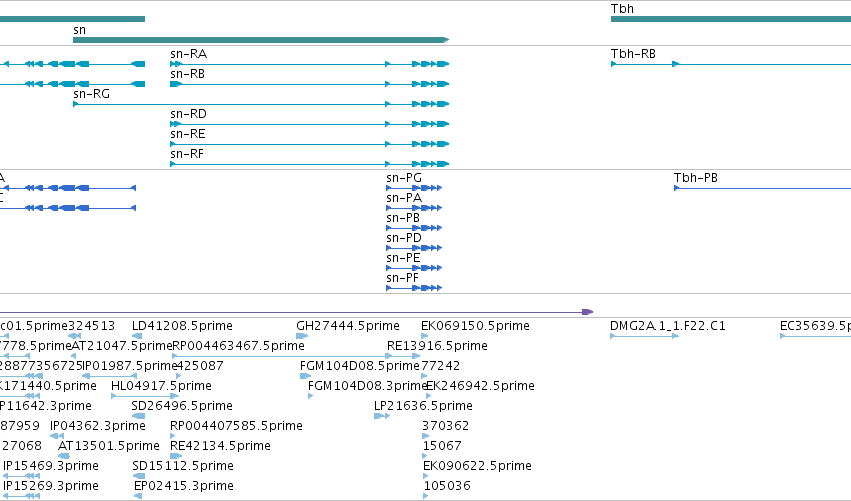Click the sn-PD protein label
The width and height of the screenshot is (851, 501).
(404, 238)
